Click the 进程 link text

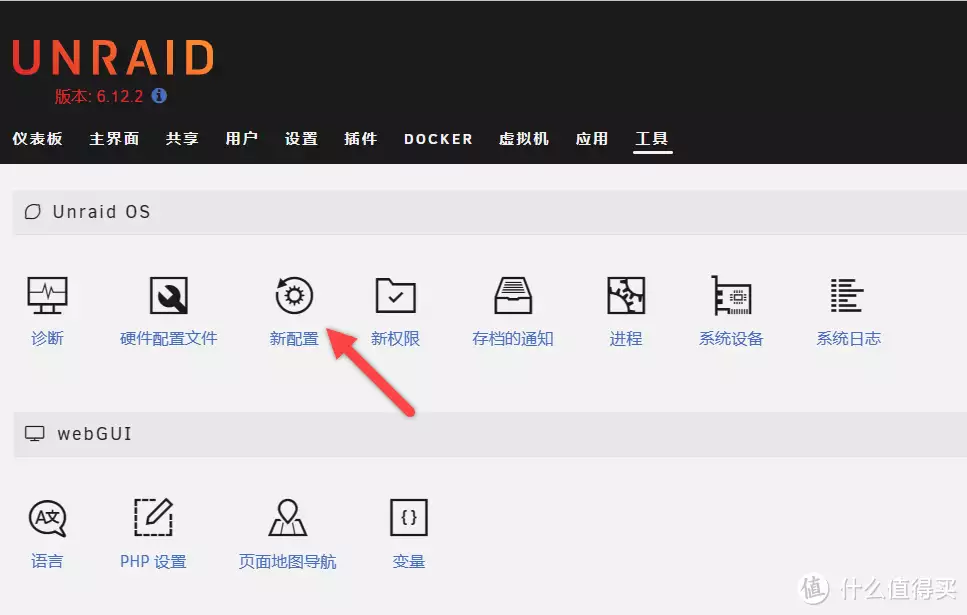(x=626, y=339)
